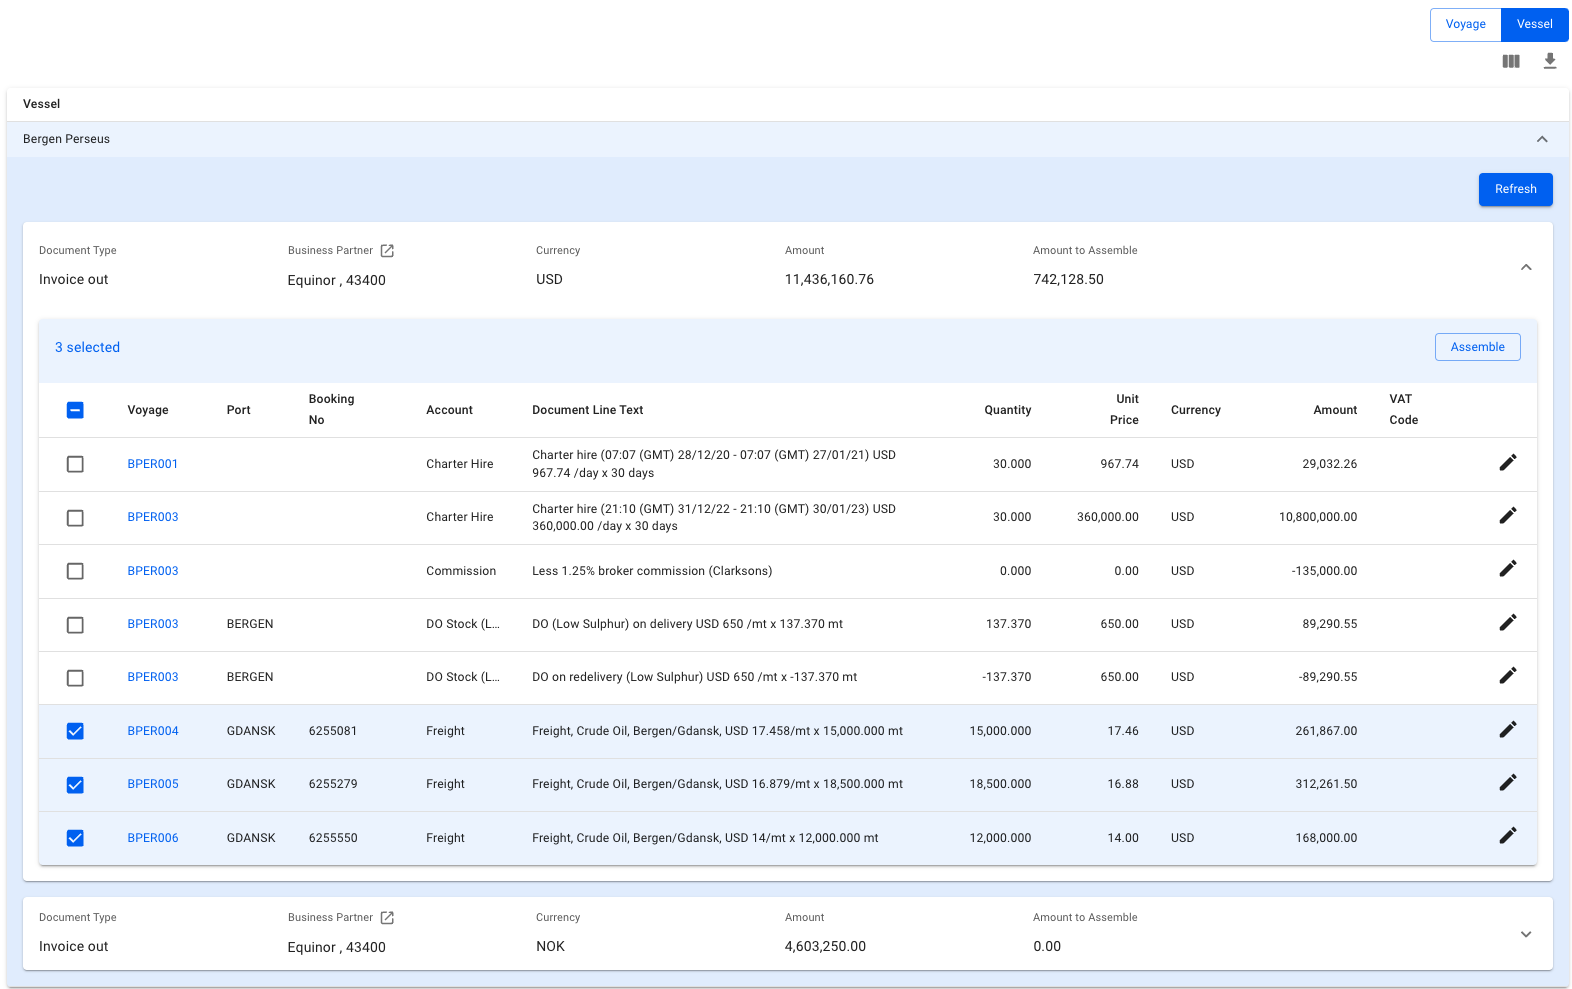Screen dimensions: 1572x989
Task: Collapse the USD Invoice out card
Action: tap(1525, 267)
